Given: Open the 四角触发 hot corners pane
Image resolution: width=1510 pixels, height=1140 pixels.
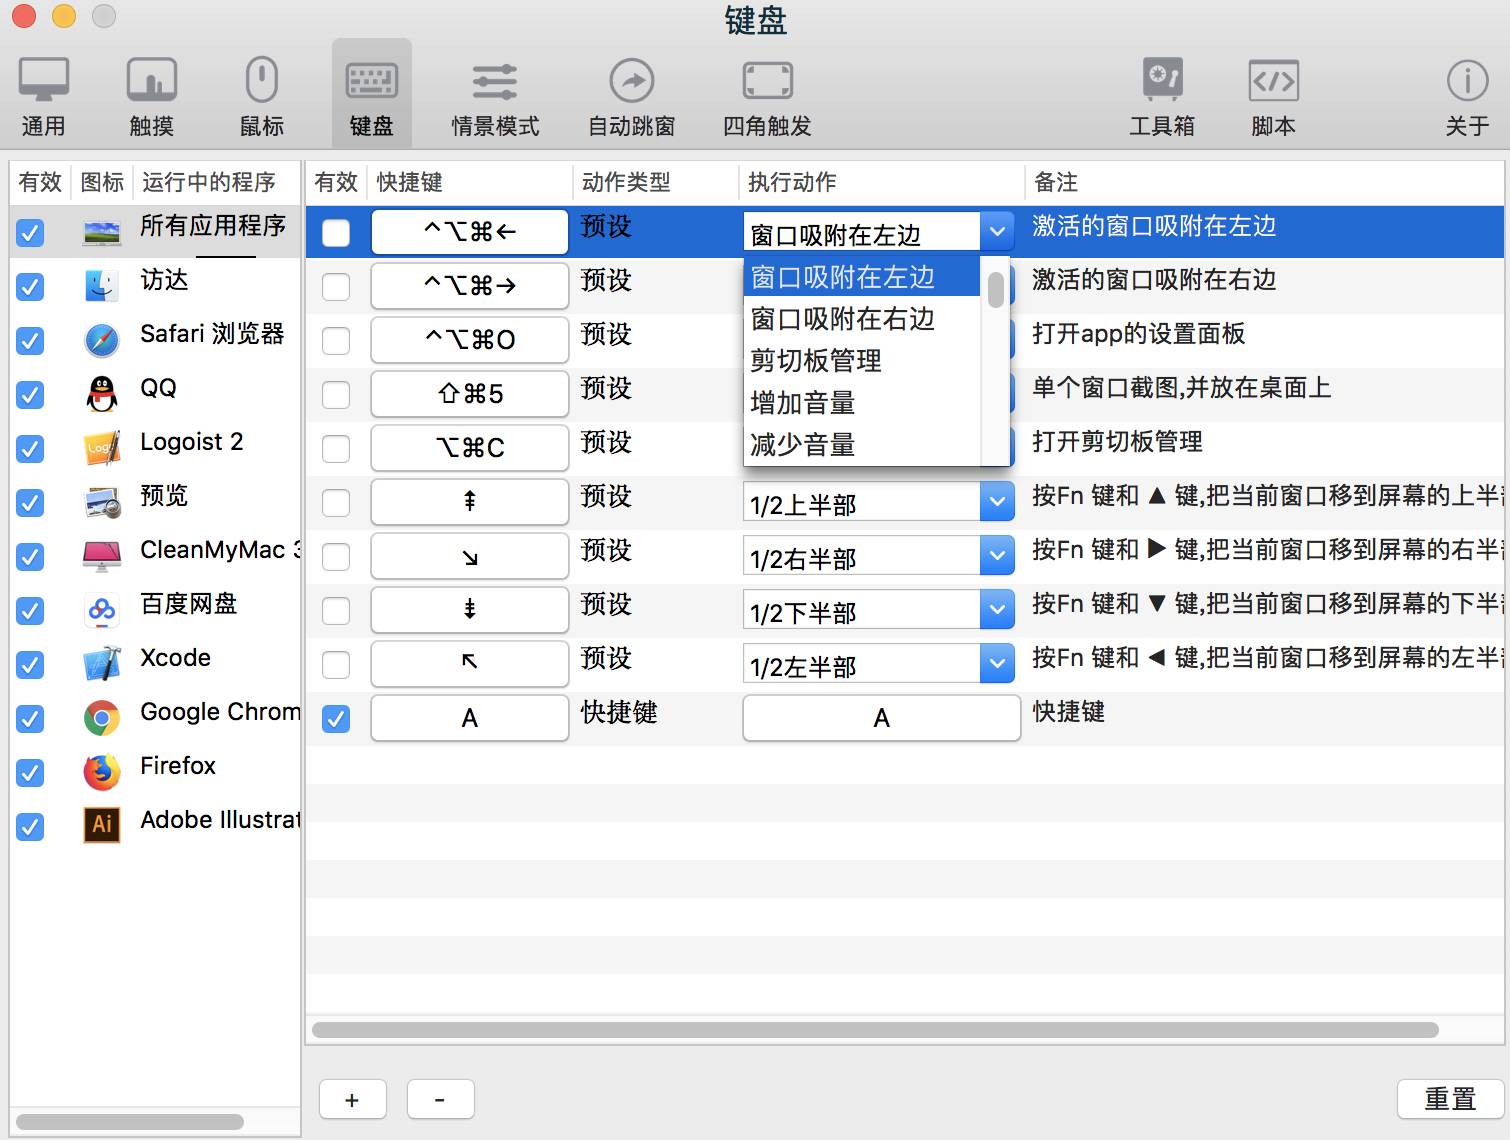Looking at the screenshot, I should coord(767,96).
